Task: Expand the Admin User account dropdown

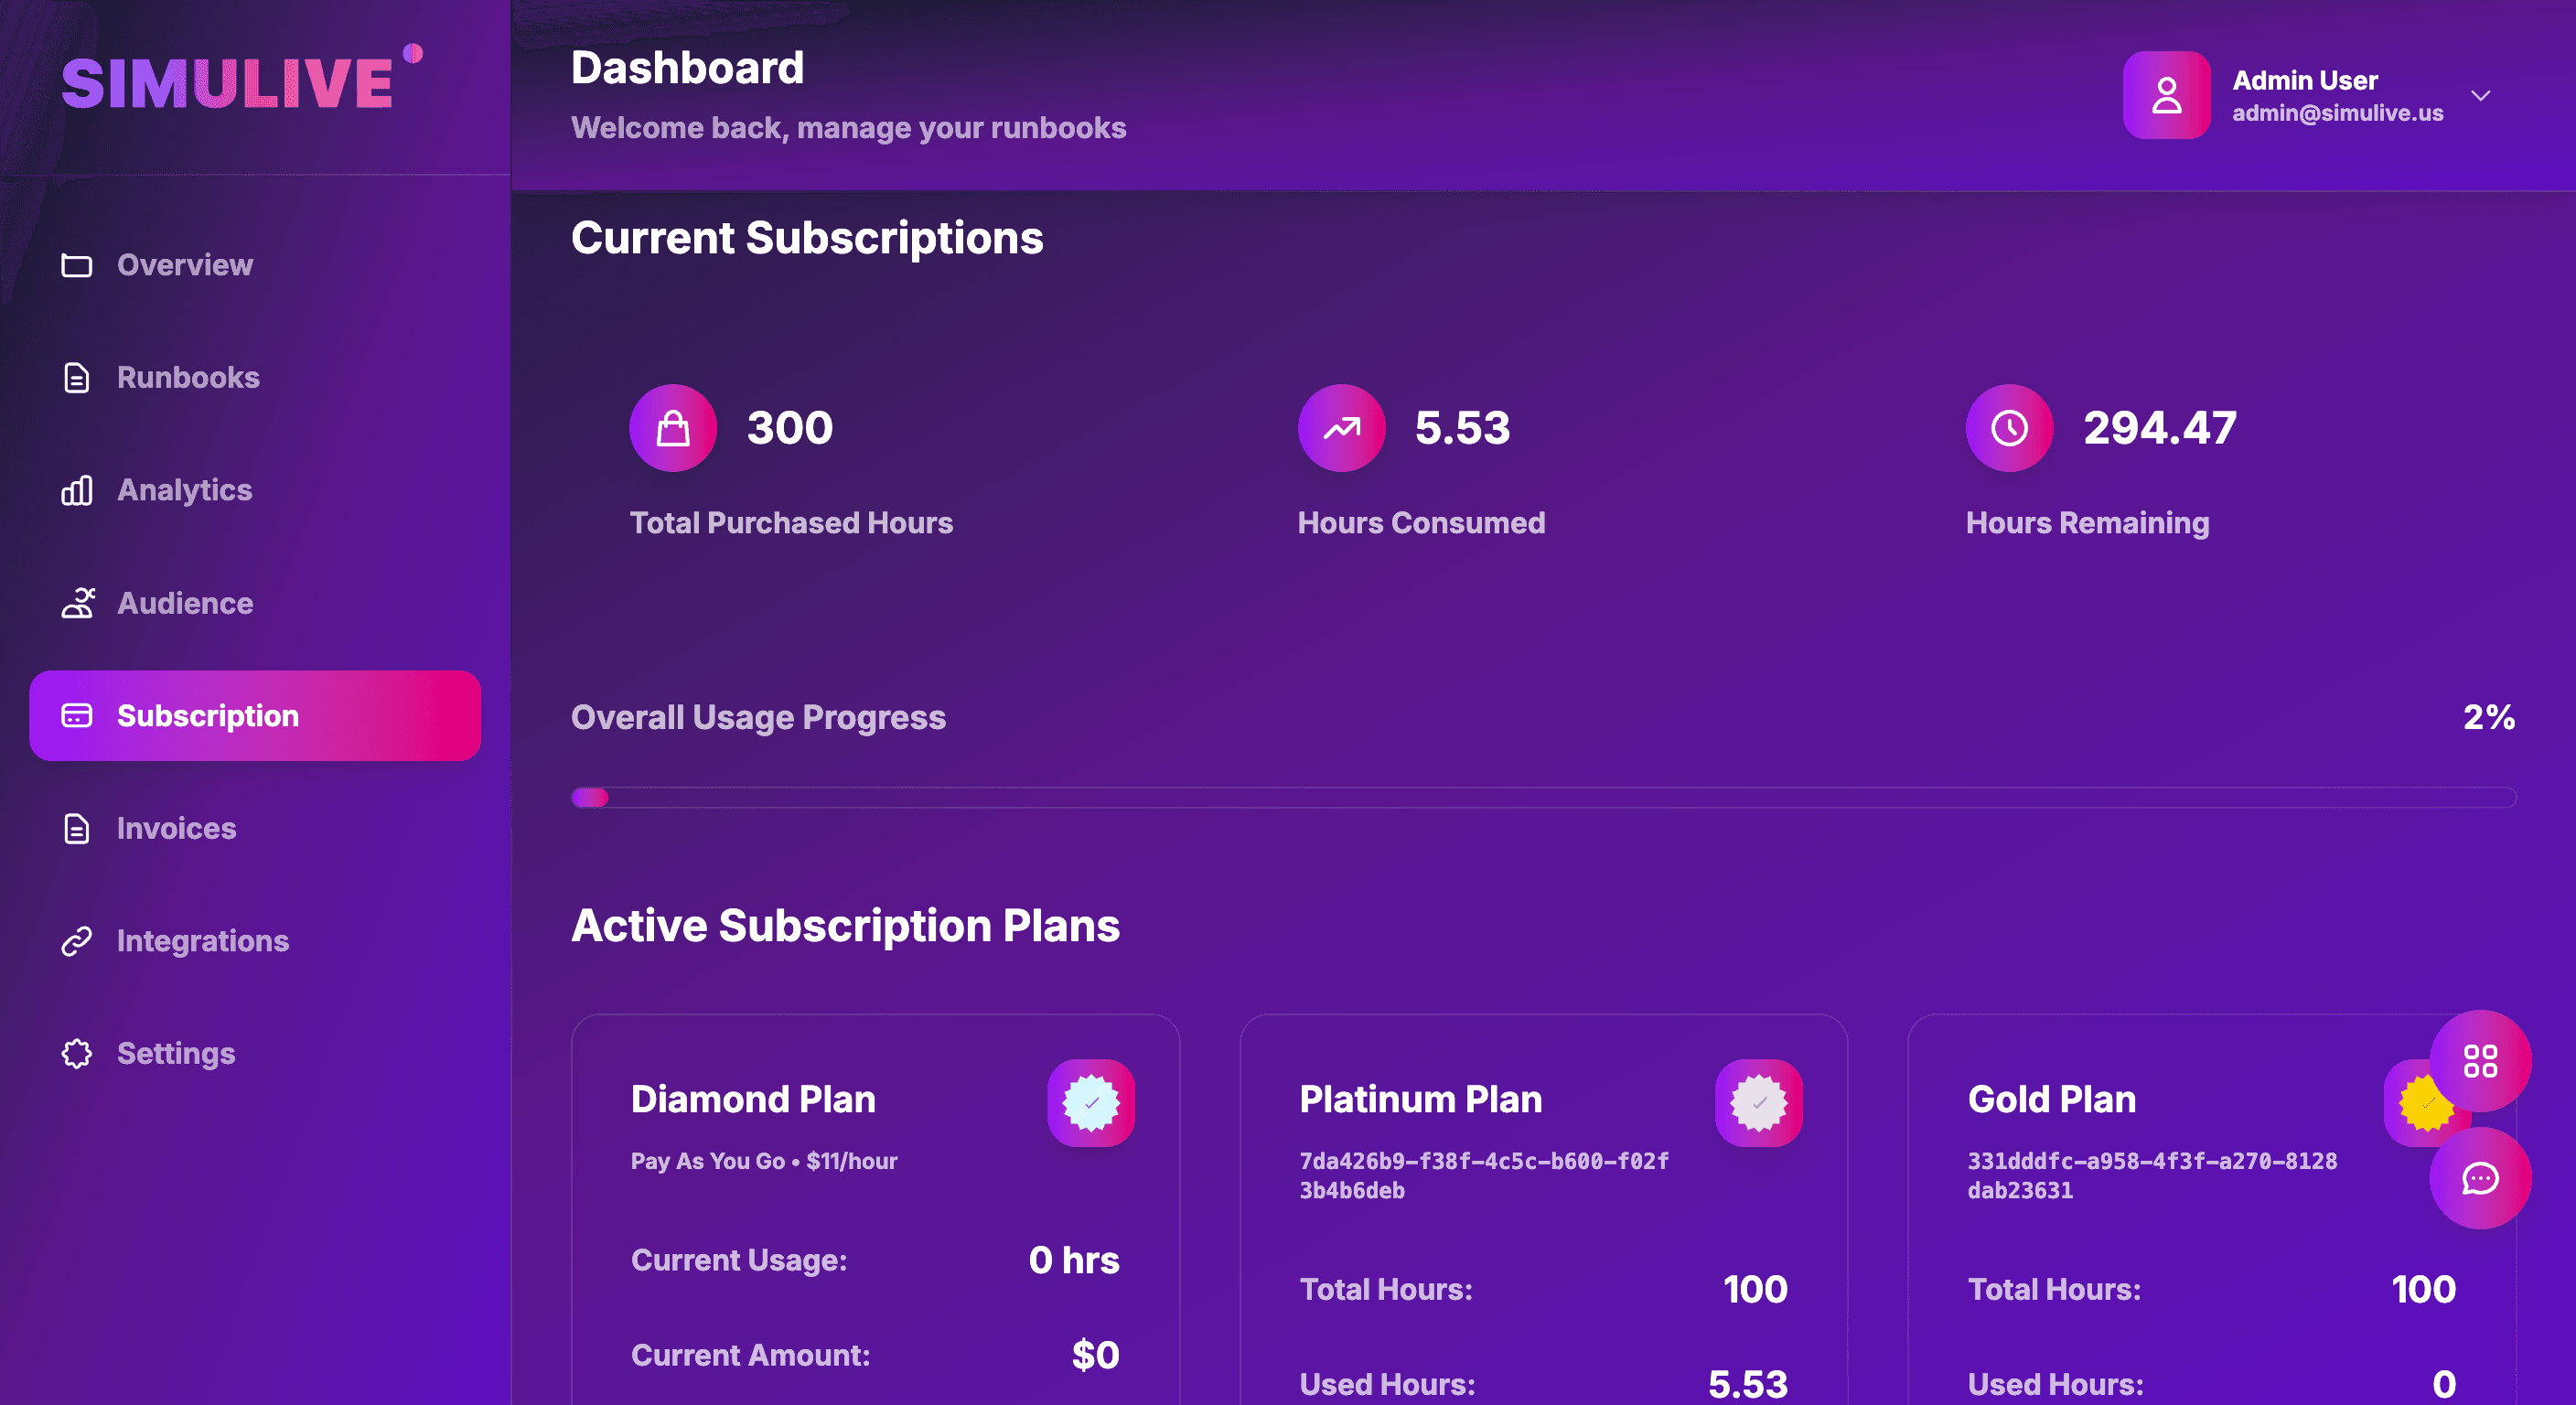Action: [2483, 95]
